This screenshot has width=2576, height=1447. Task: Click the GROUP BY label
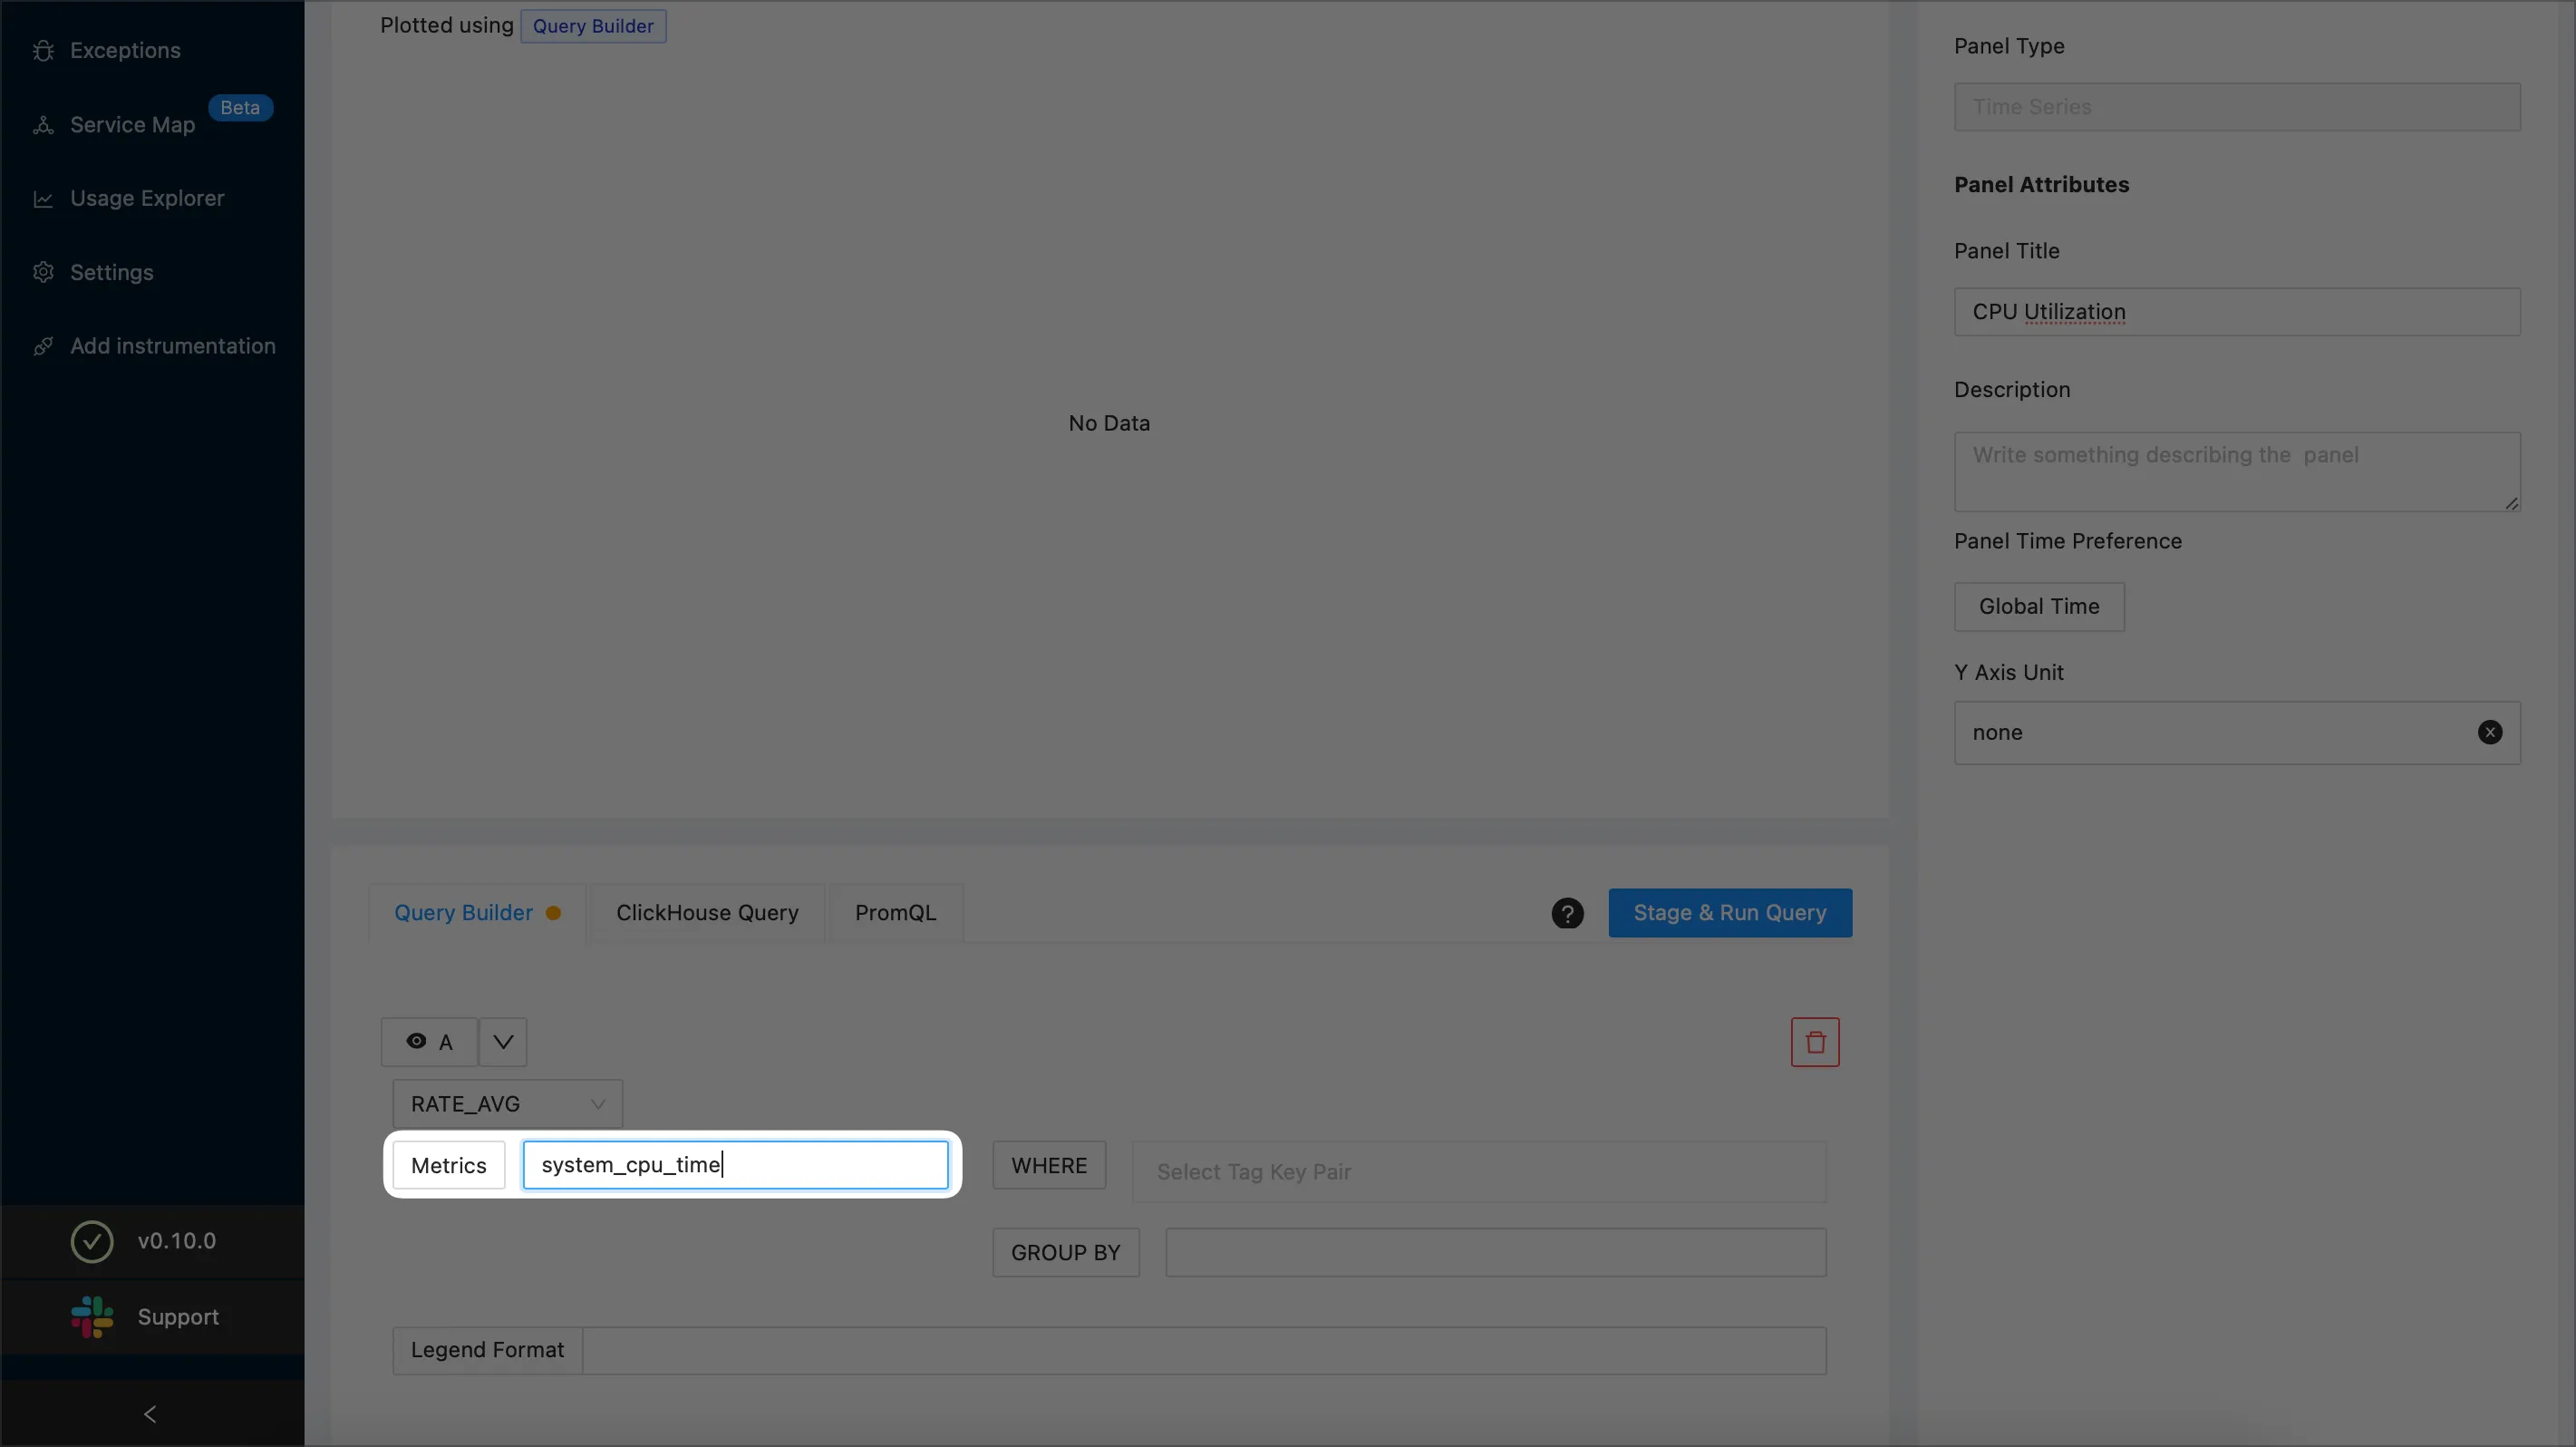pyautogui.click(x=1066, y=1253)
